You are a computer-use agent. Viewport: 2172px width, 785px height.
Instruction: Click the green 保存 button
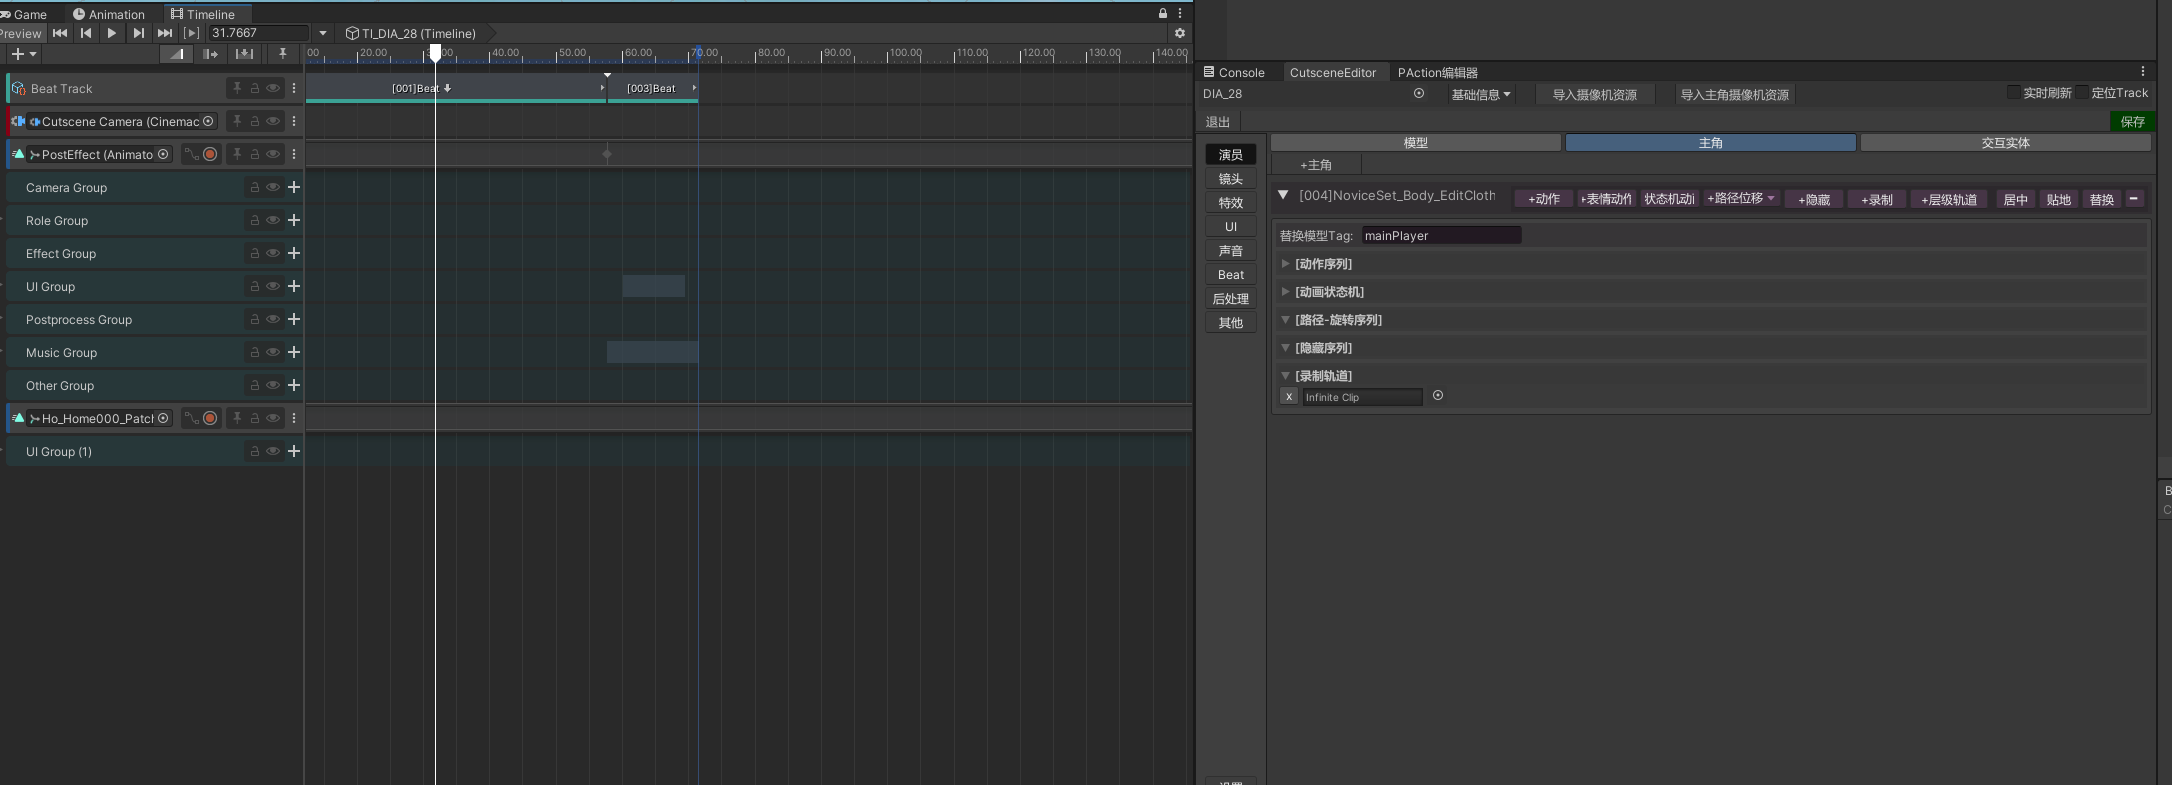pyautogui.click(x=2132, y=121)
